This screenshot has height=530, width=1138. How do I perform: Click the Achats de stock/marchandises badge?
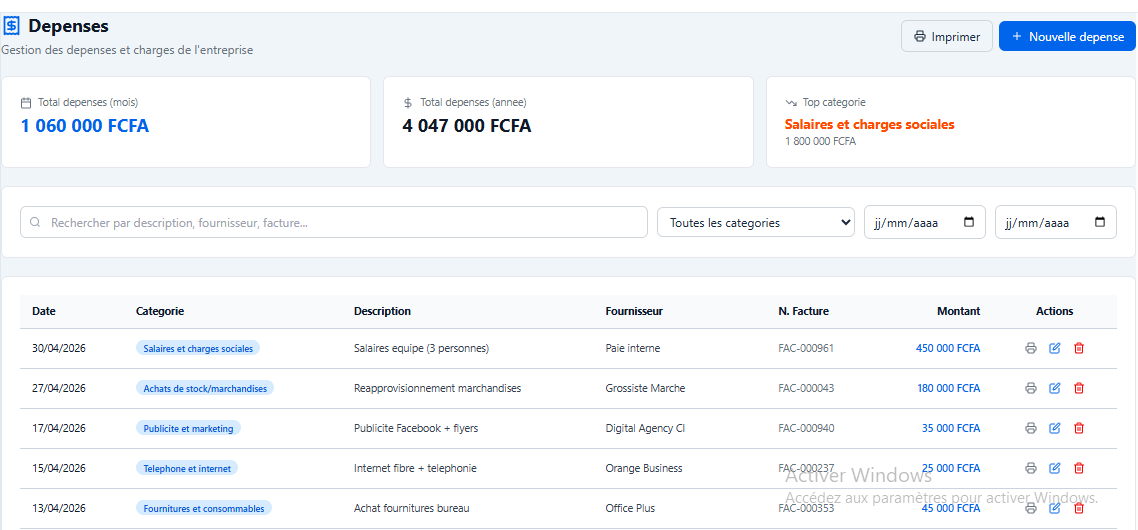(x=205, y=388)
